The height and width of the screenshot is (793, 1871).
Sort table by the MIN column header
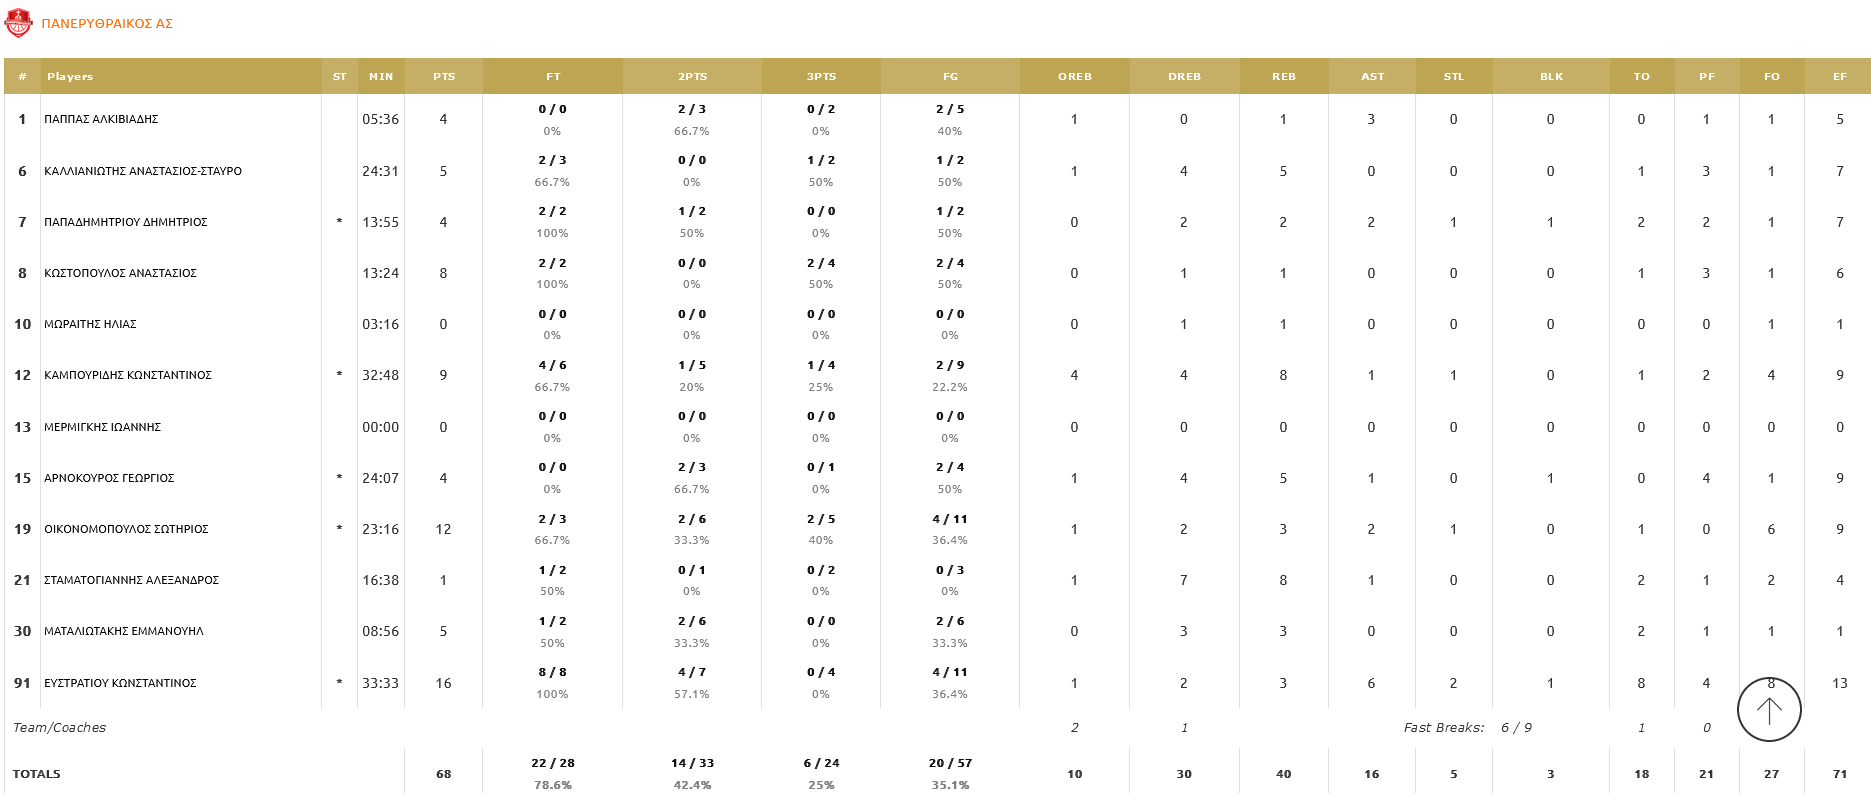click(380, 76)
